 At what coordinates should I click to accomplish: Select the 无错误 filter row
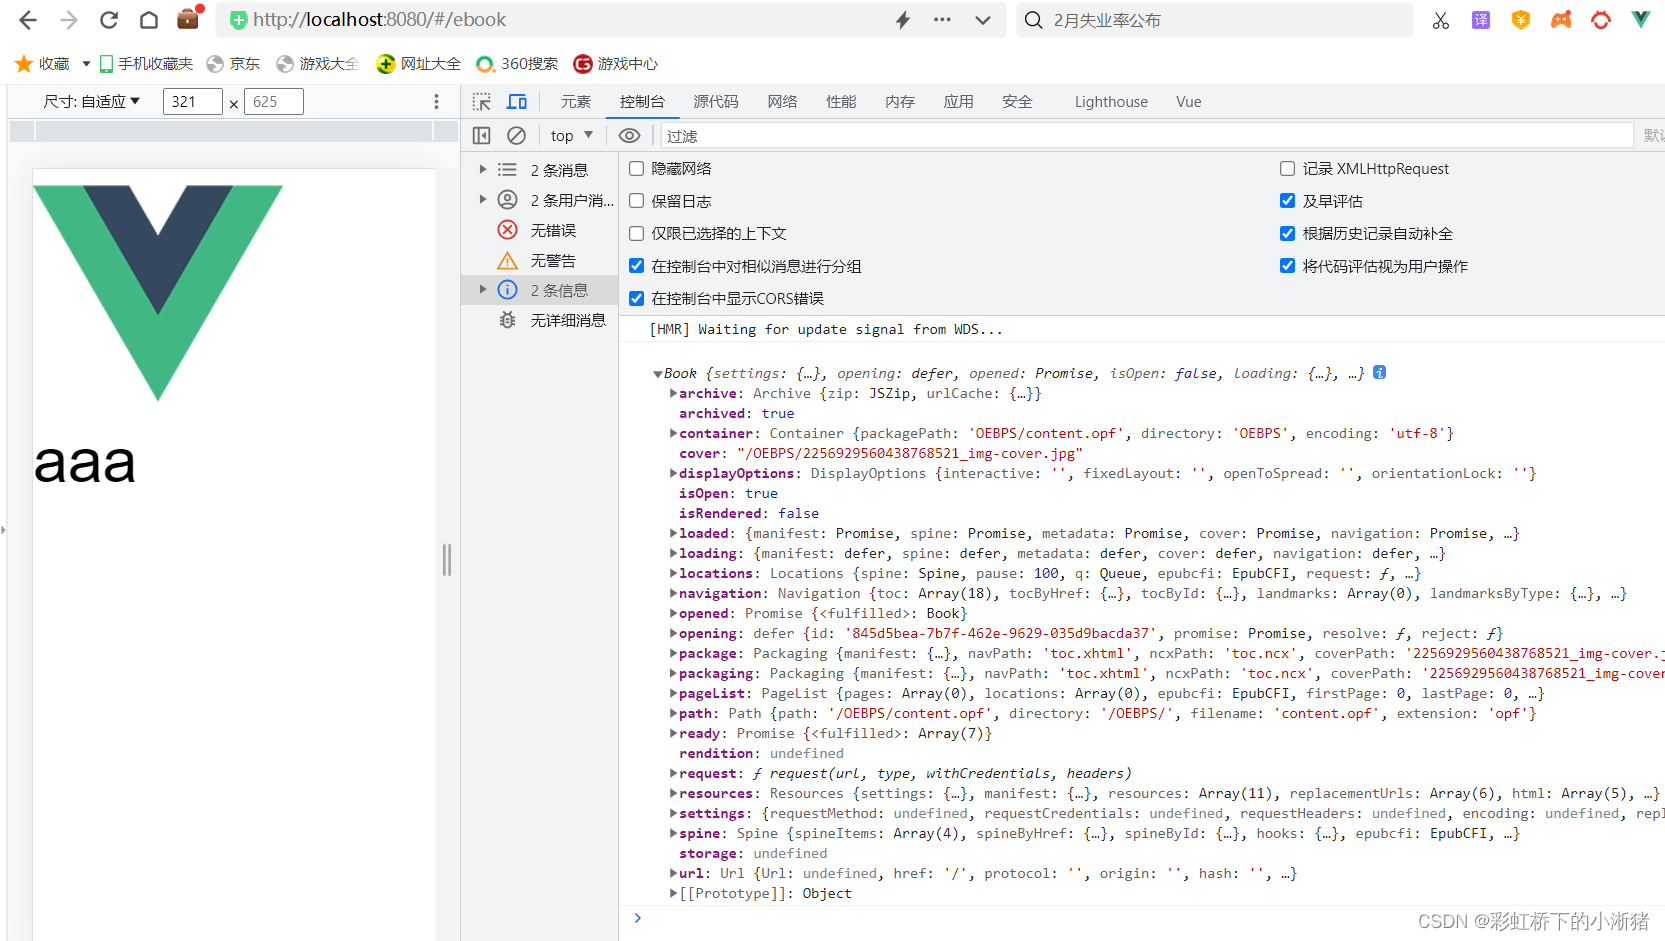pyautogui.click(x=539, y=230)
